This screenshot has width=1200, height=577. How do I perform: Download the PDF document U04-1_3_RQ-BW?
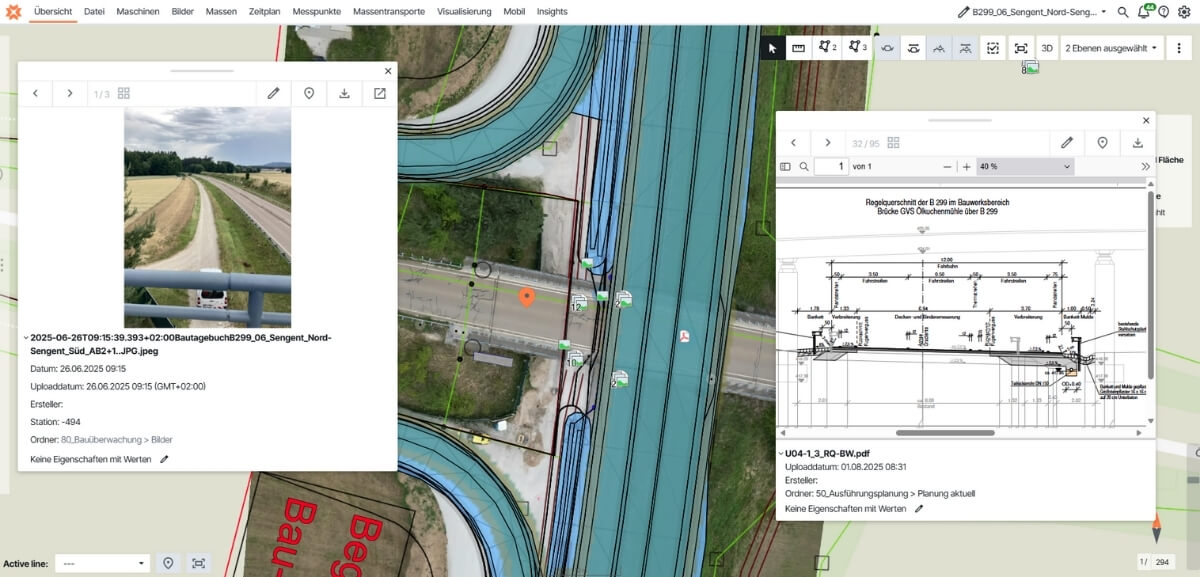(1138, 143)
